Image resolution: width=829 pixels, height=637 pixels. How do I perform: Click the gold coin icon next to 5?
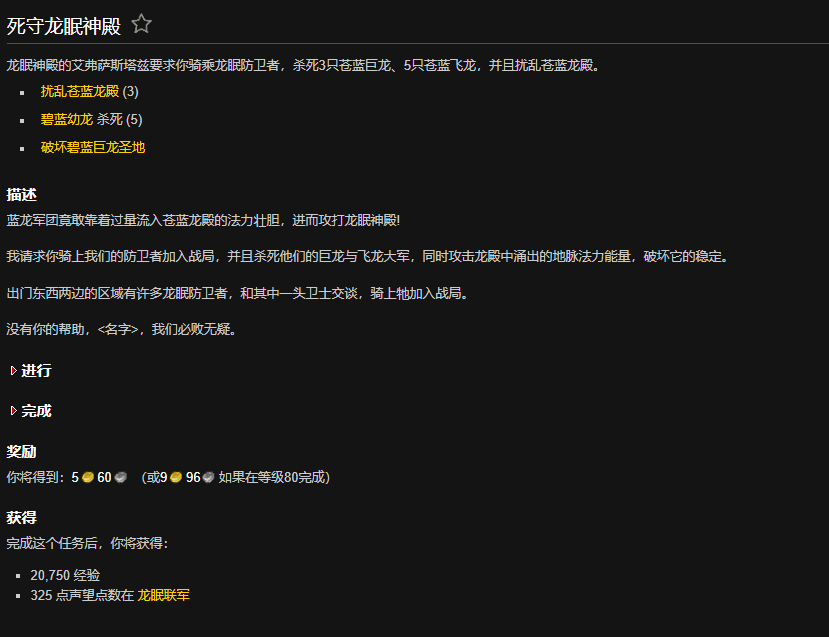point(87,477)
